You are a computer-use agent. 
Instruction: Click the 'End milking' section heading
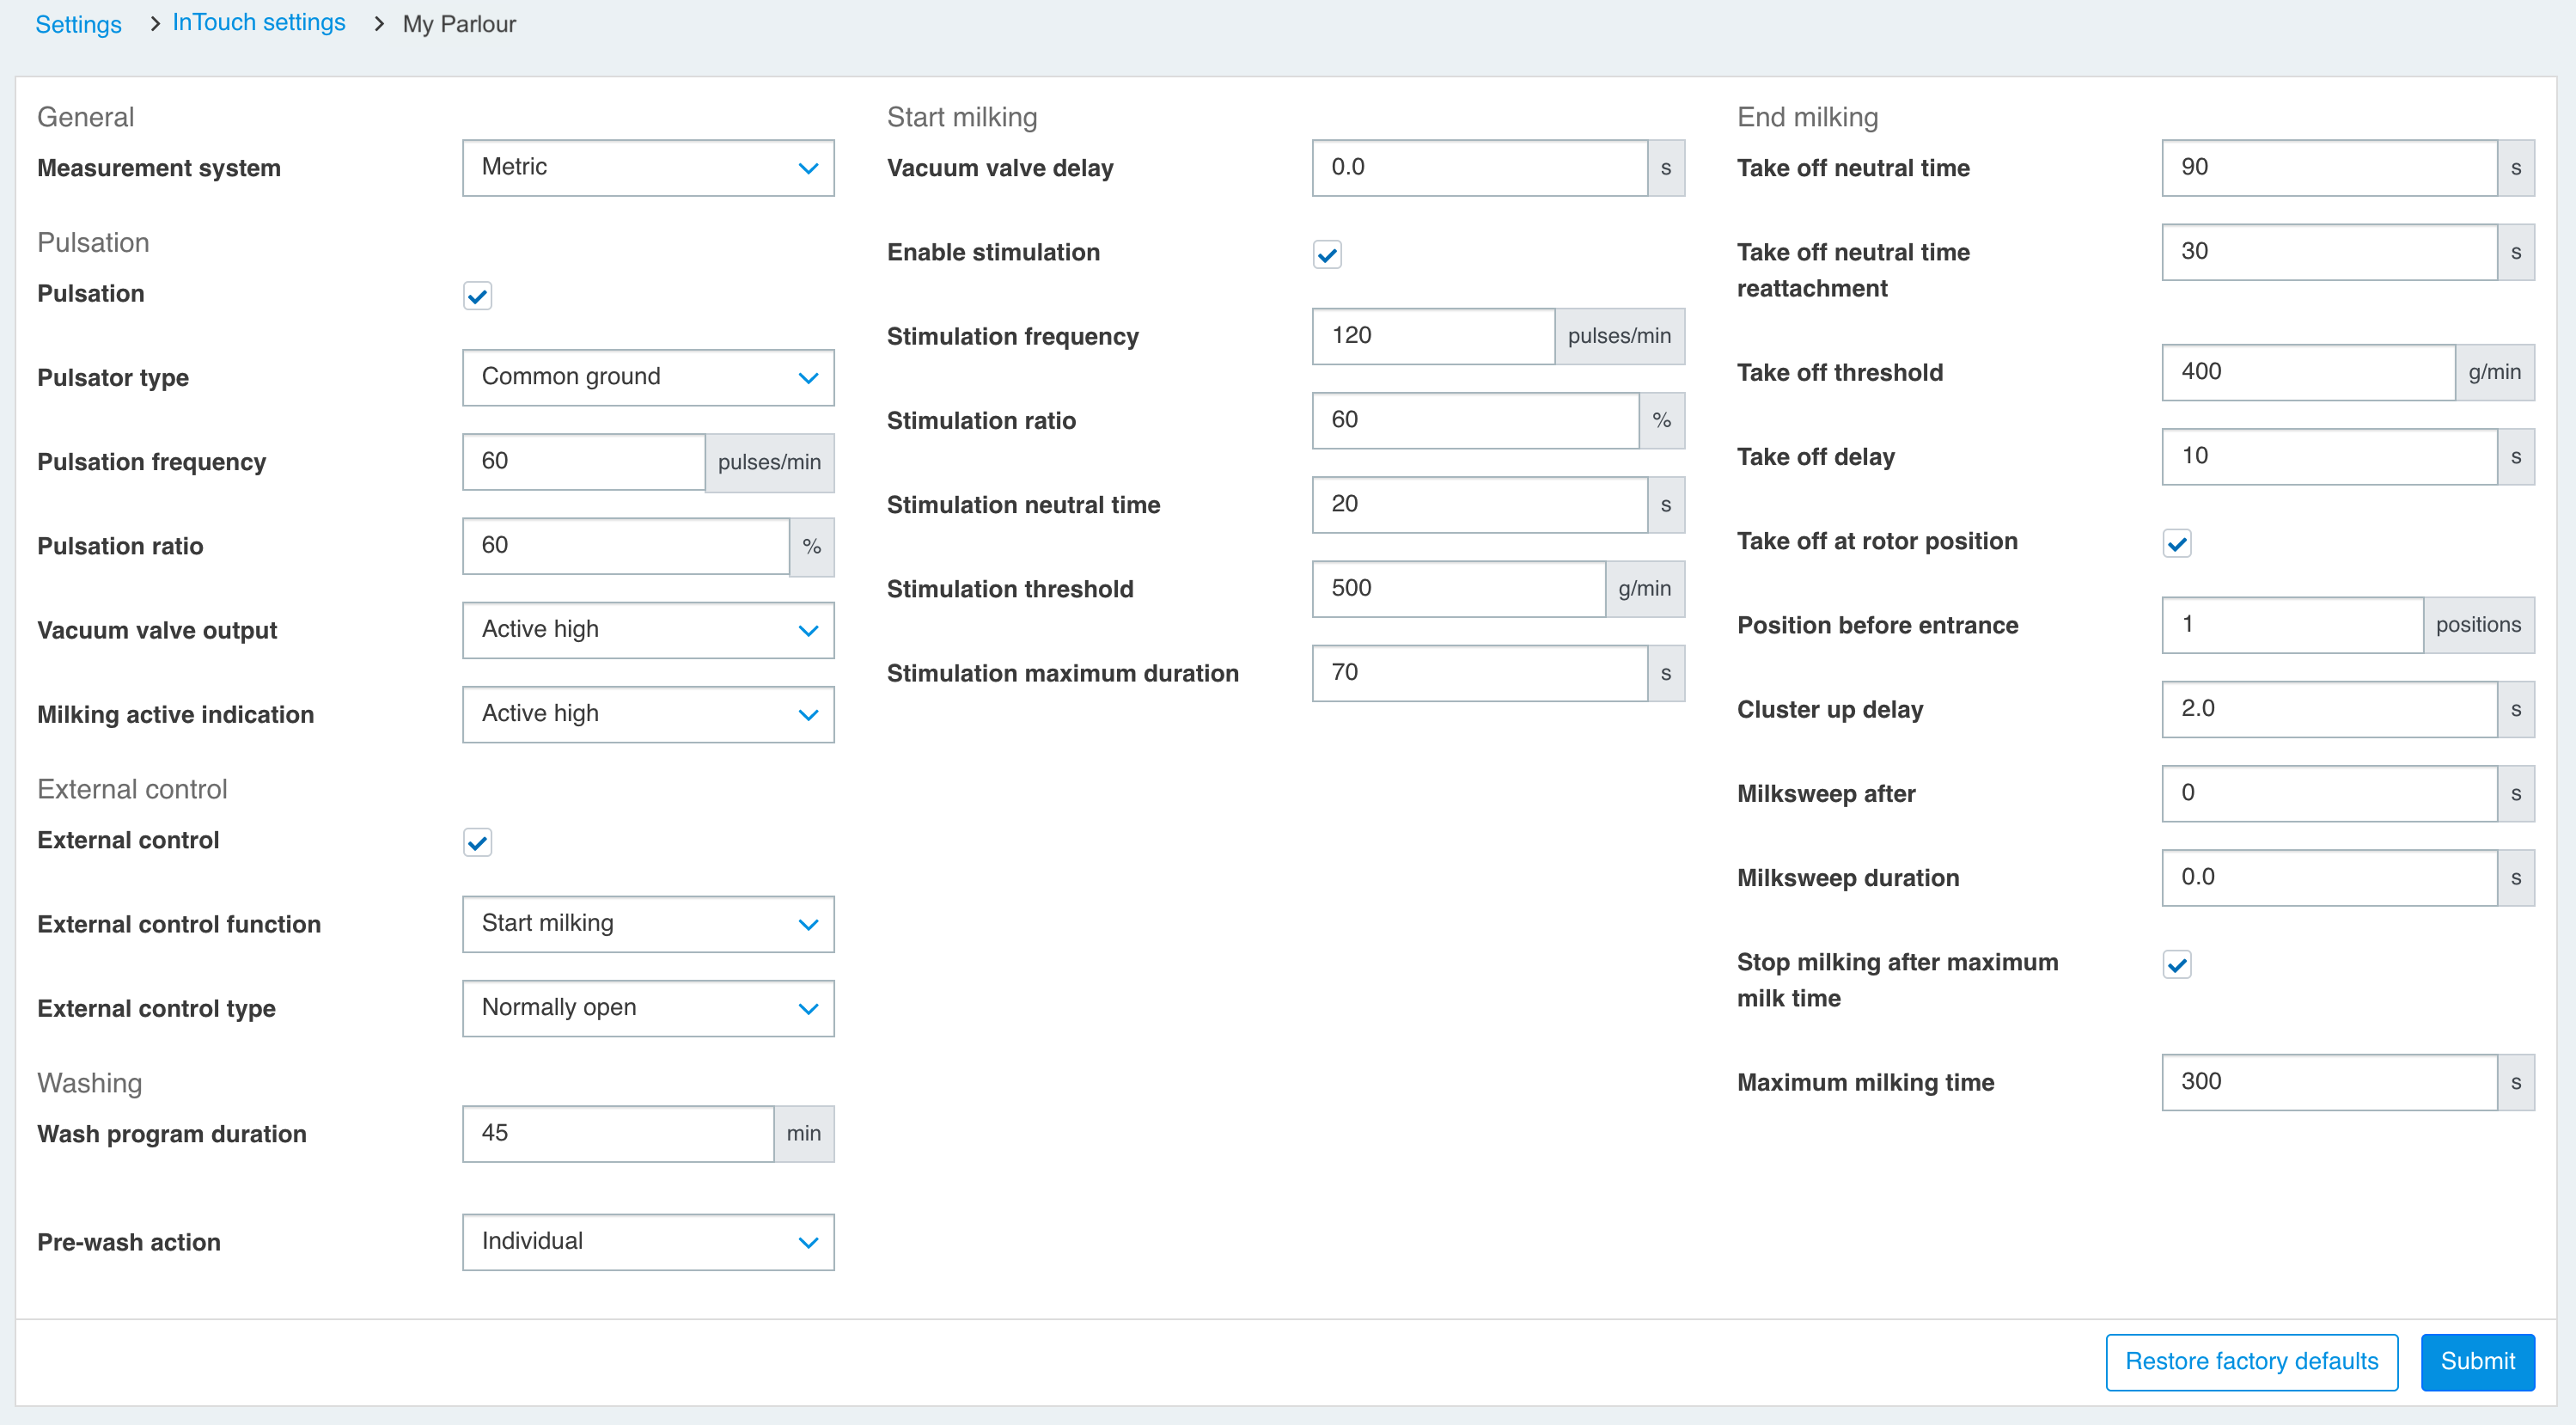[1807, 117]
